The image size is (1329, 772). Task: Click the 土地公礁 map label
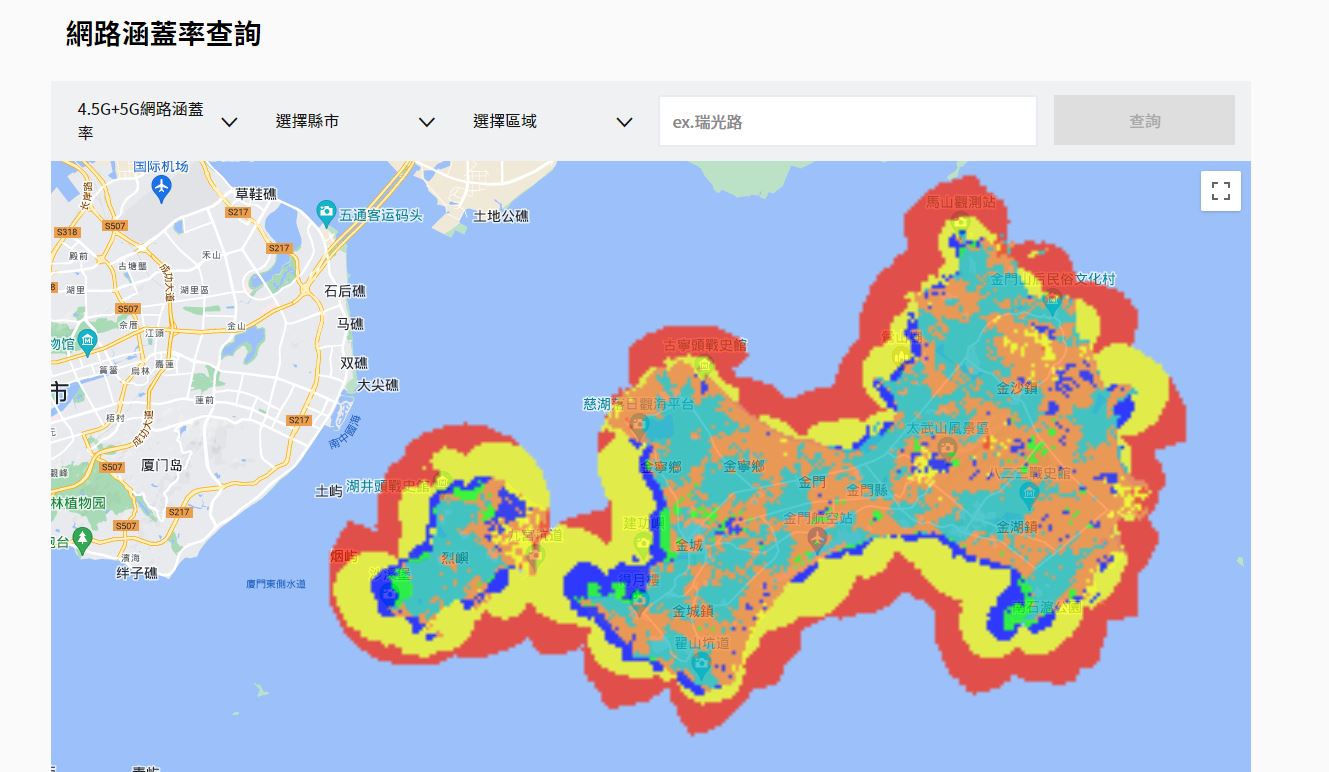pos(501,216)
